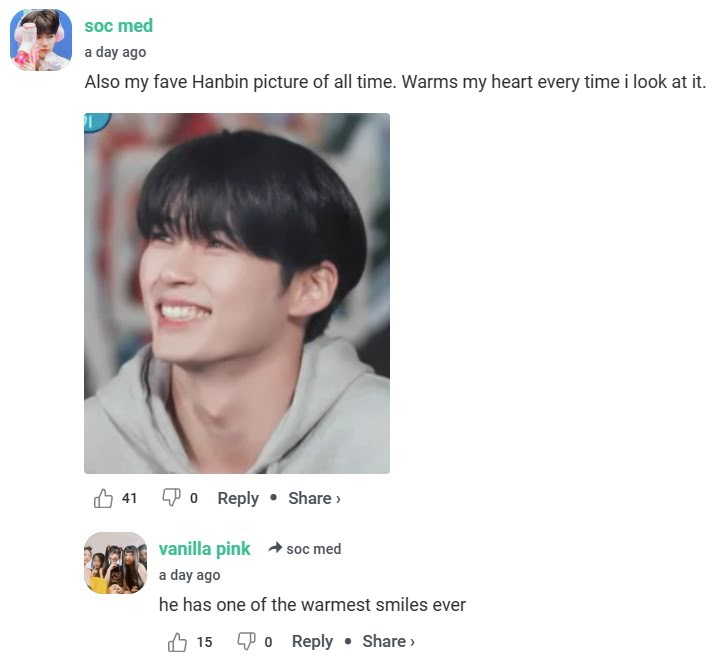Upvote vanilla pink's reply
723x662 pixels.
point(177,642)
